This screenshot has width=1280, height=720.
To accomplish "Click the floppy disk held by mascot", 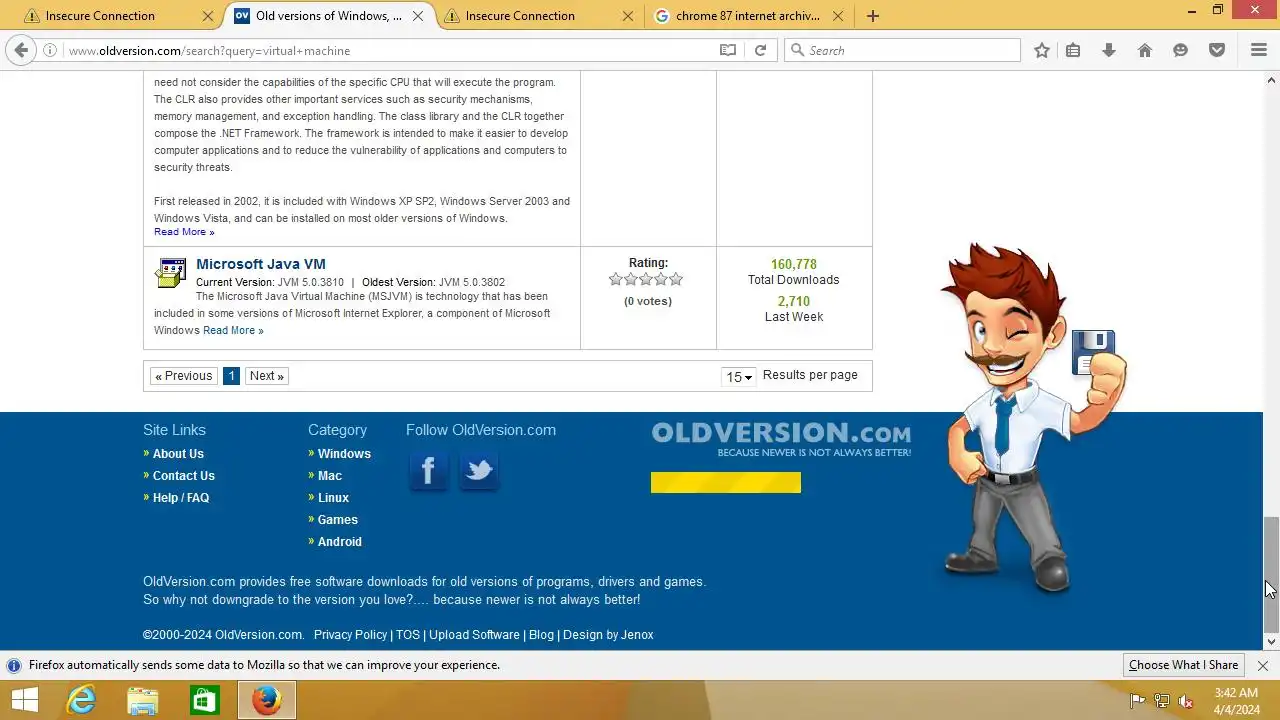I will click(x=1093, y=352).
